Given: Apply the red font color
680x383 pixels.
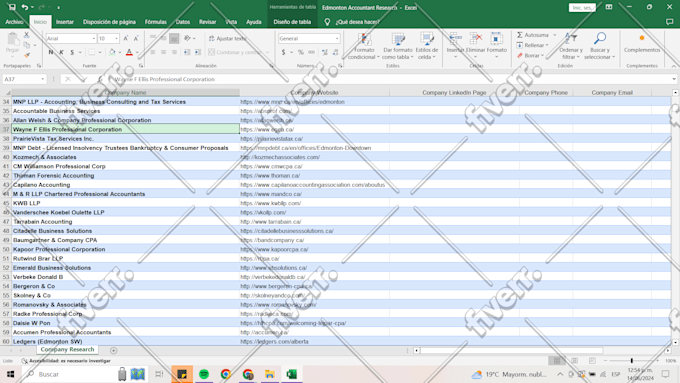Looking at the screenshot, I should point(129,52).
